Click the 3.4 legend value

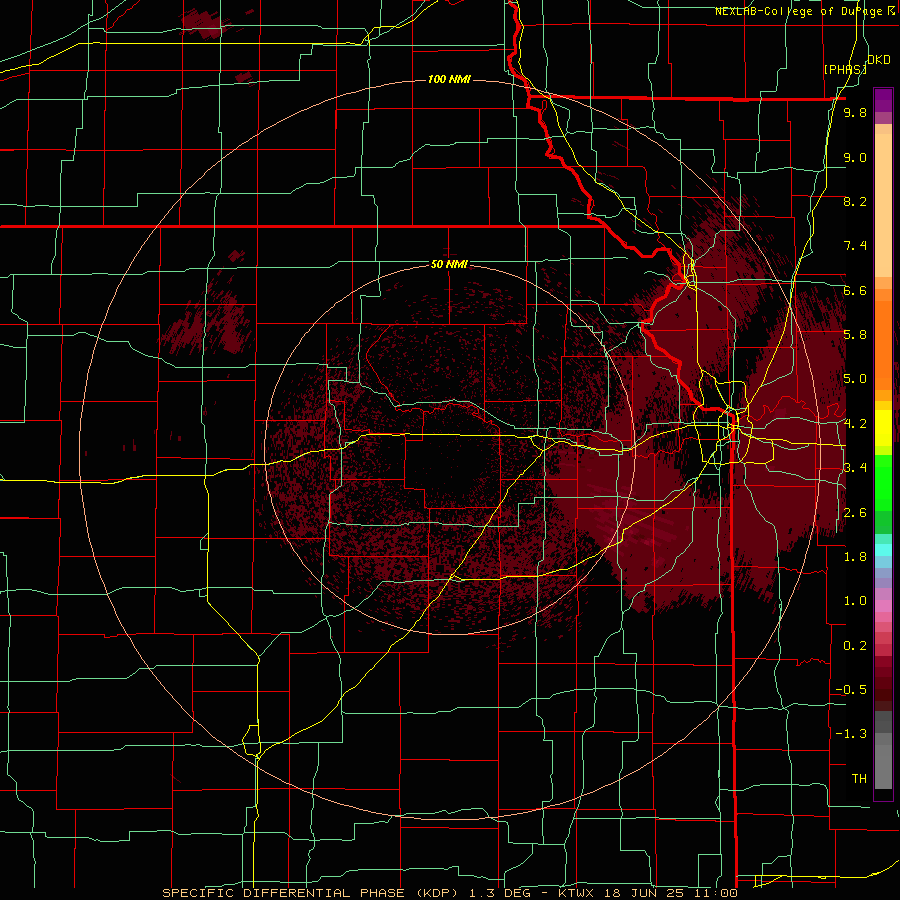click(855, 468)
